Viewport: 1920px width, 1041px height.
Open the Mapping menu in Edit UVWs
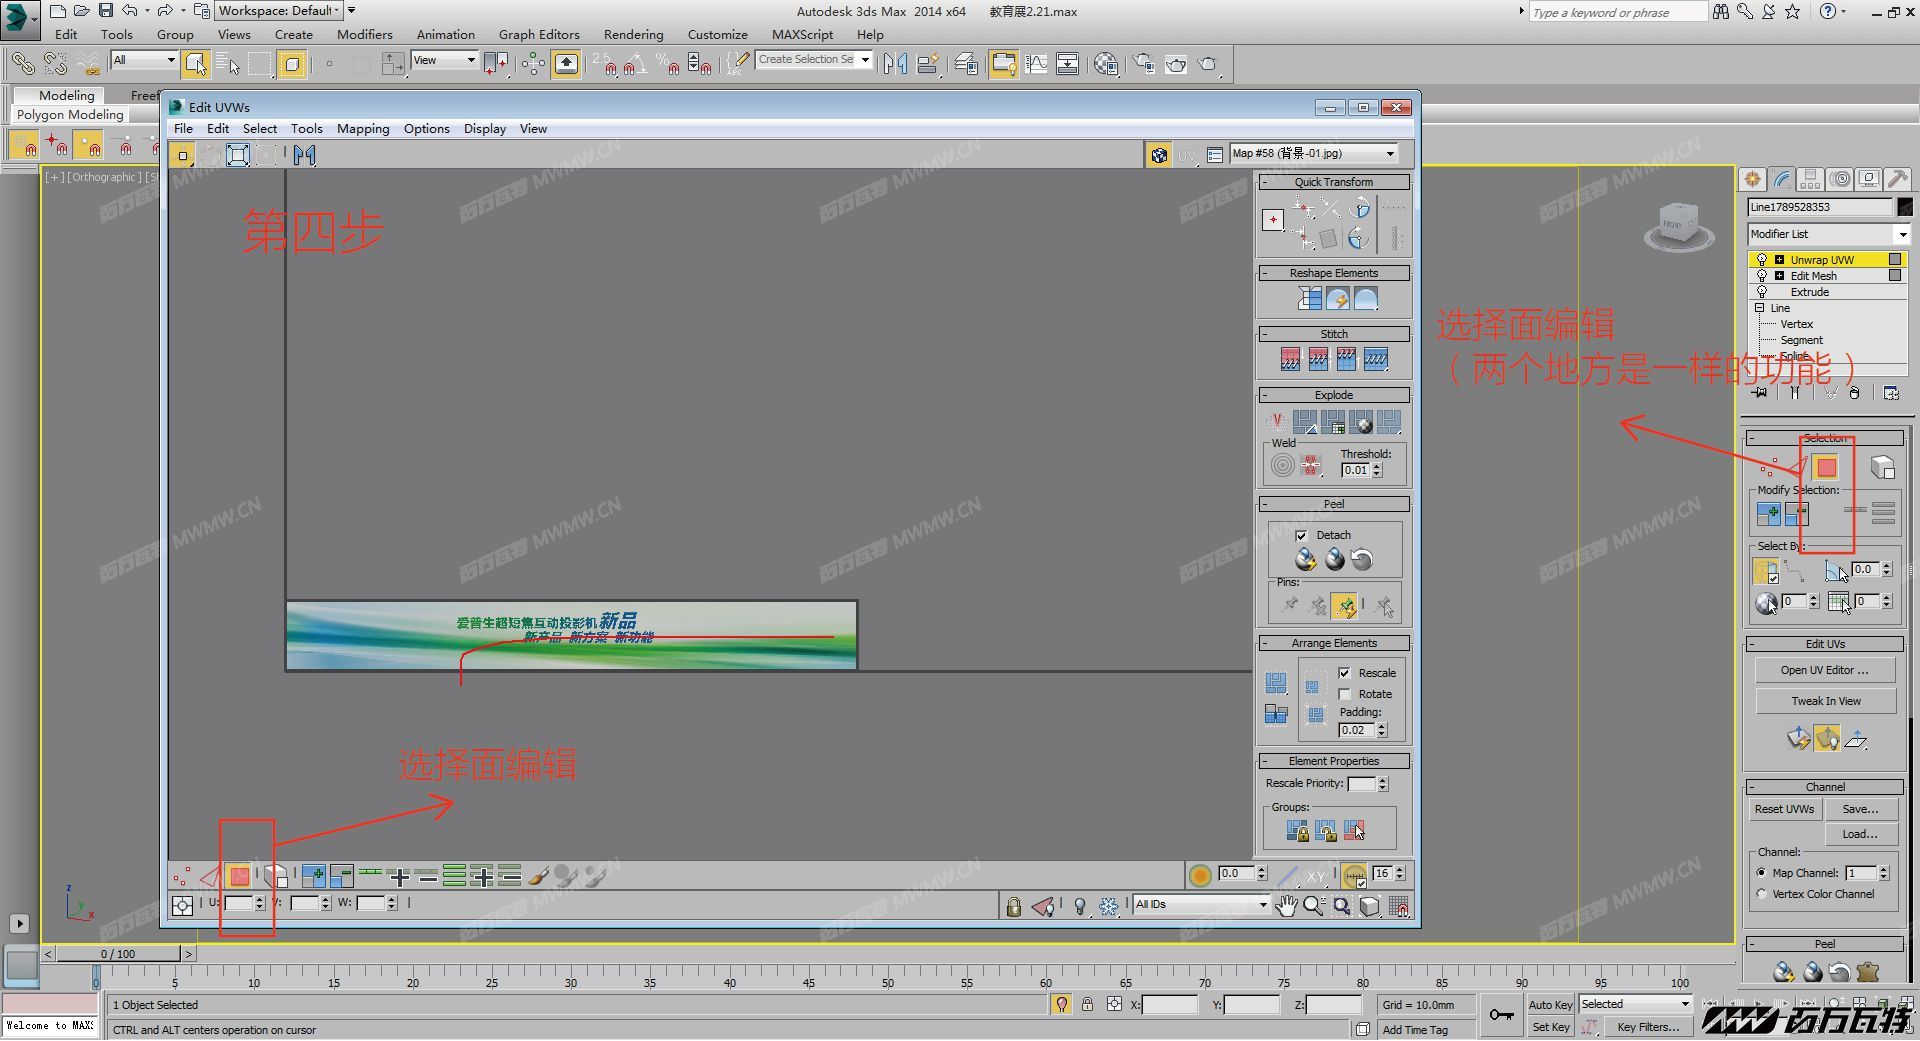[x=363, y=129]
